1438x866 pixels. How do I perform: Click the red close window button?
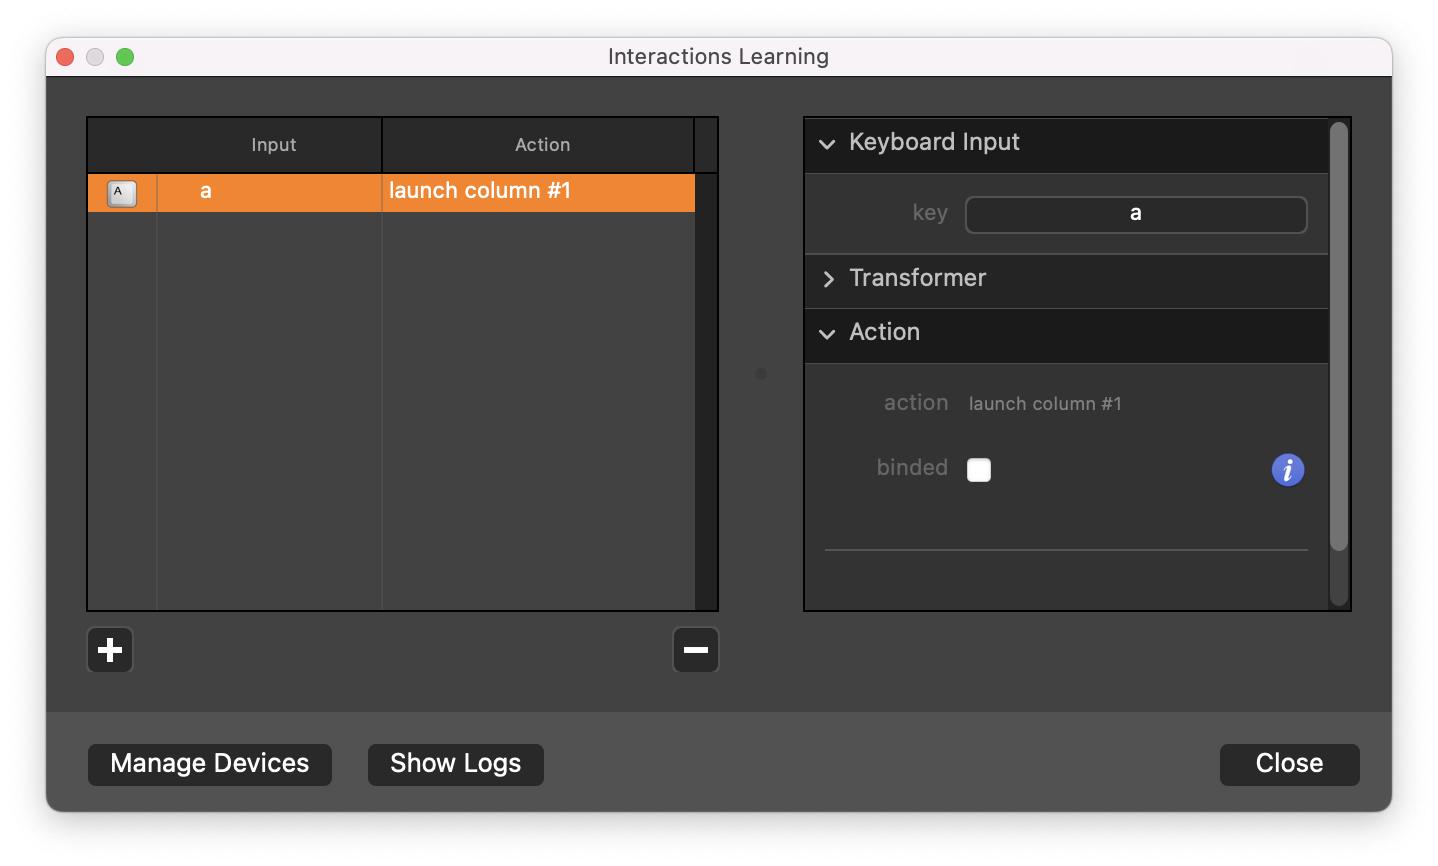pyautogui.click(x=65, y=57)
